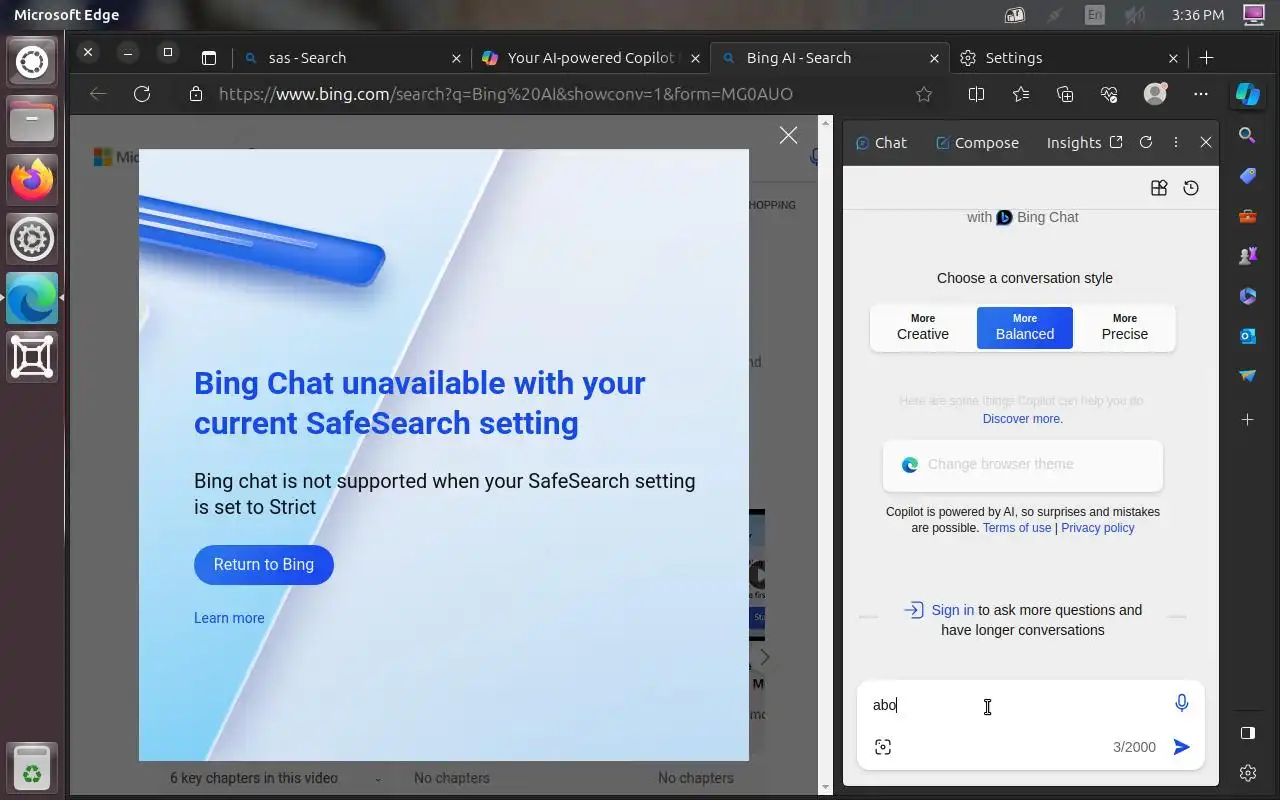Open Copilot pane more options menu
The image size is (1280, 800).
[1176, 142]
